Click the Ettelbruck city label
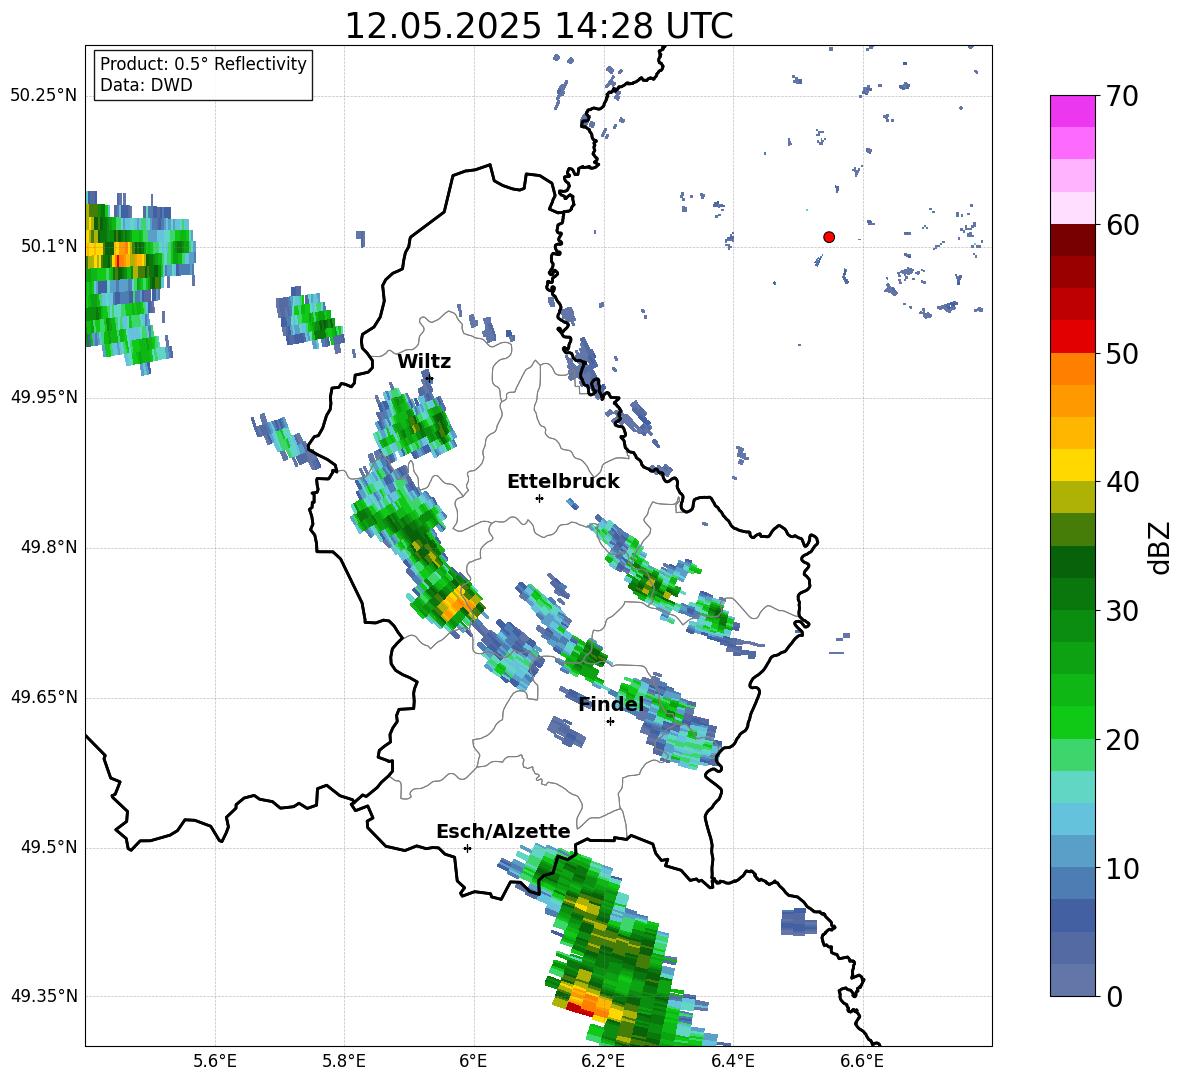The width and height of the screenshot is (1184, 1081). (x=563, y=482)
